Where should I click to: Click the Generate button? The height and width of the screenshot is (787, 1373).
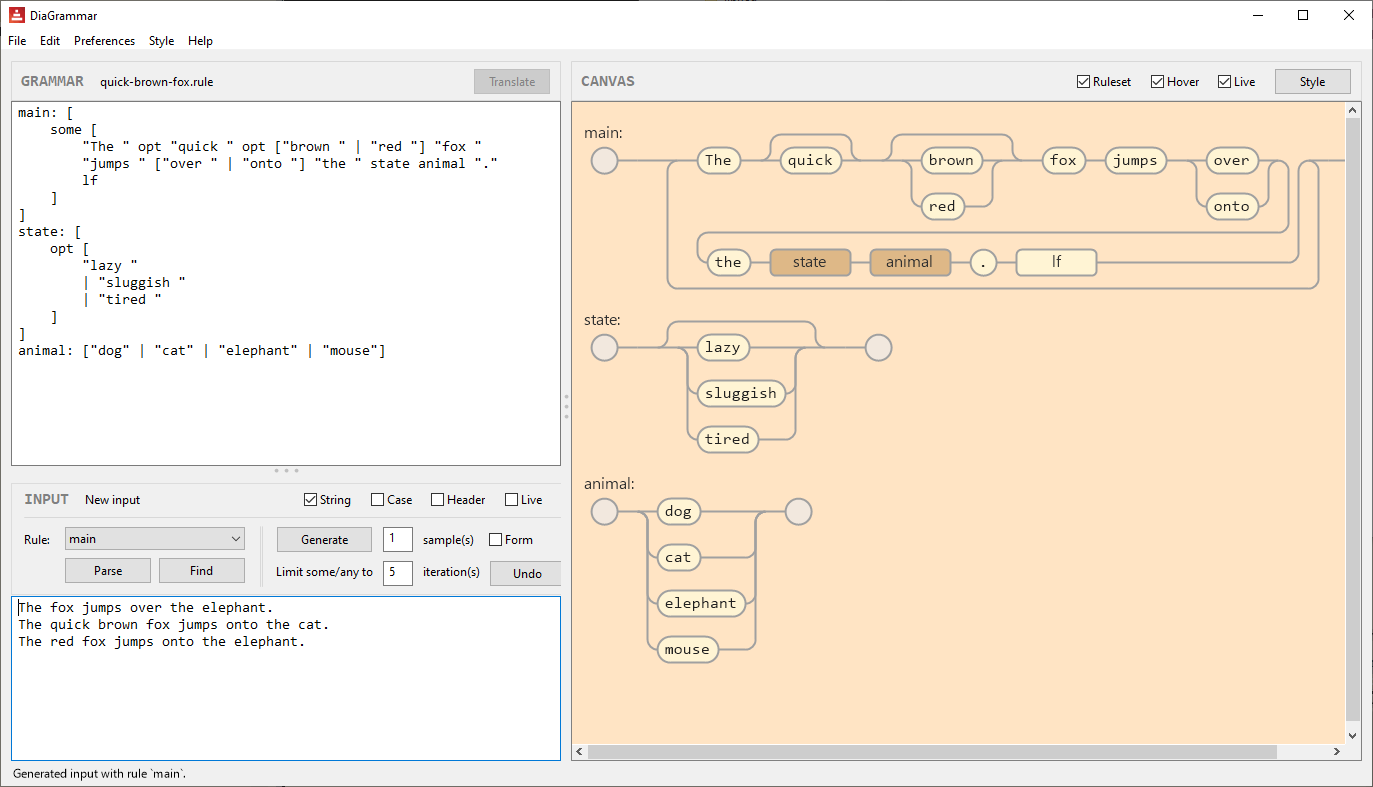pyautogui.click(x=324, y=539)
